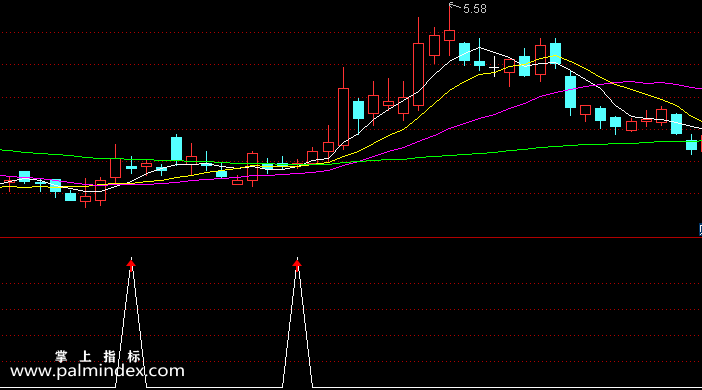Select the big cyan drop candle below the yellow line
Viewport: 702px width, 390px height.
[570, 92]
